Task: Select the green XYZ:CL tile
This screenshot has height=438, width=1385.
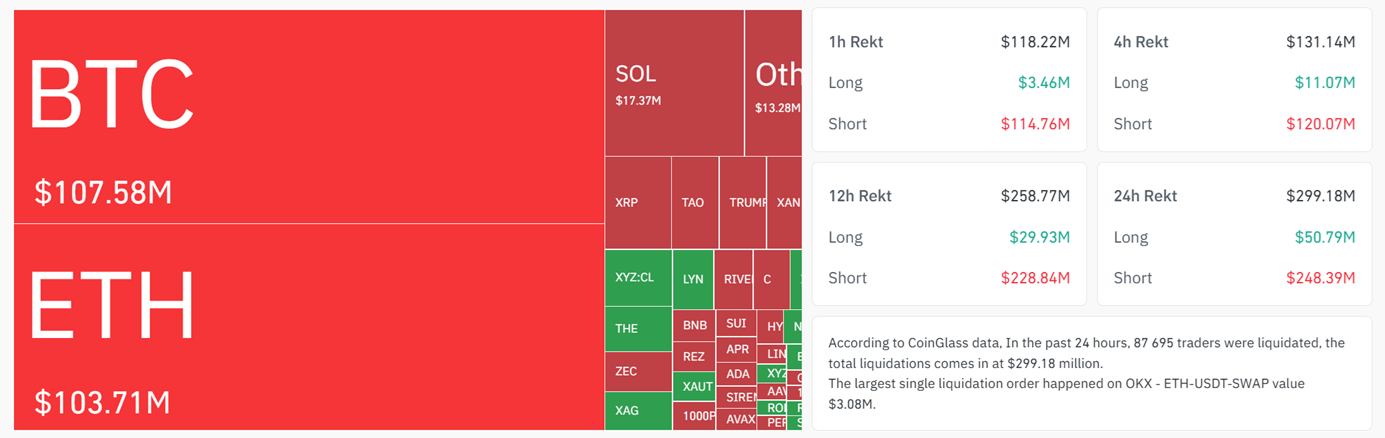Action: [x=637, y=277]
